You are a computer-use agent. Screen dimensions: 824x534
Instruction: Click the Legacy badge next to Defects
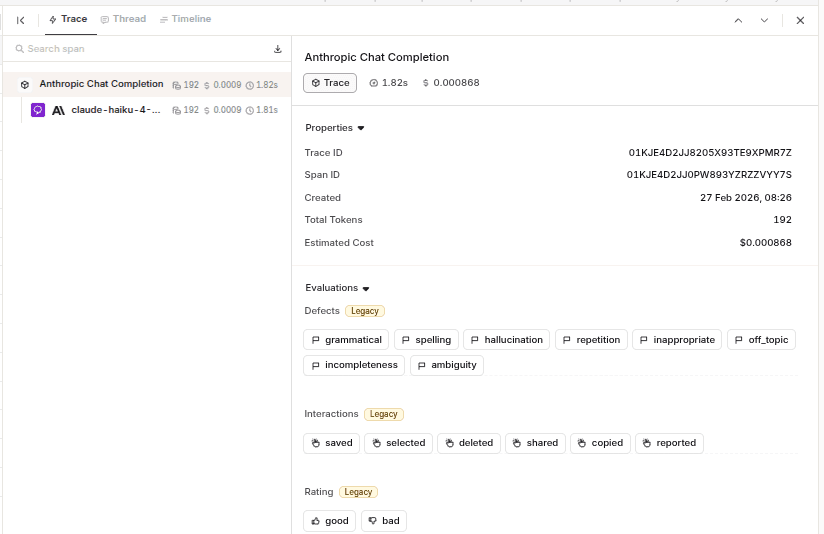[365, 311]
